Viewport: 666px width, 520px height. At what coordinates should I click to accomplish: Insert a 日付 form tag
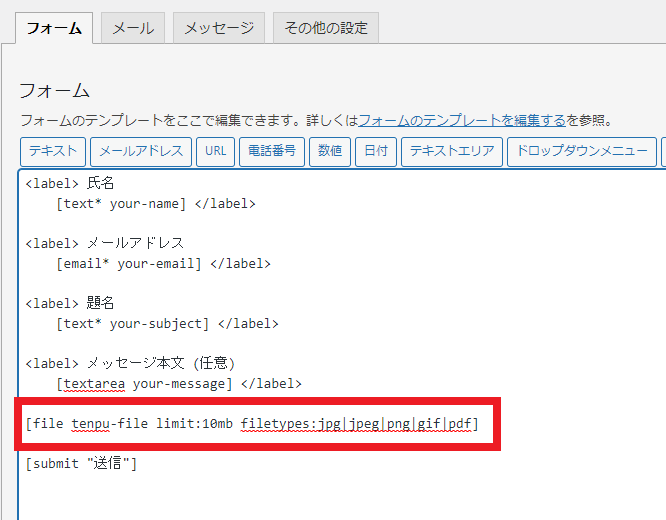click(375, 152)
